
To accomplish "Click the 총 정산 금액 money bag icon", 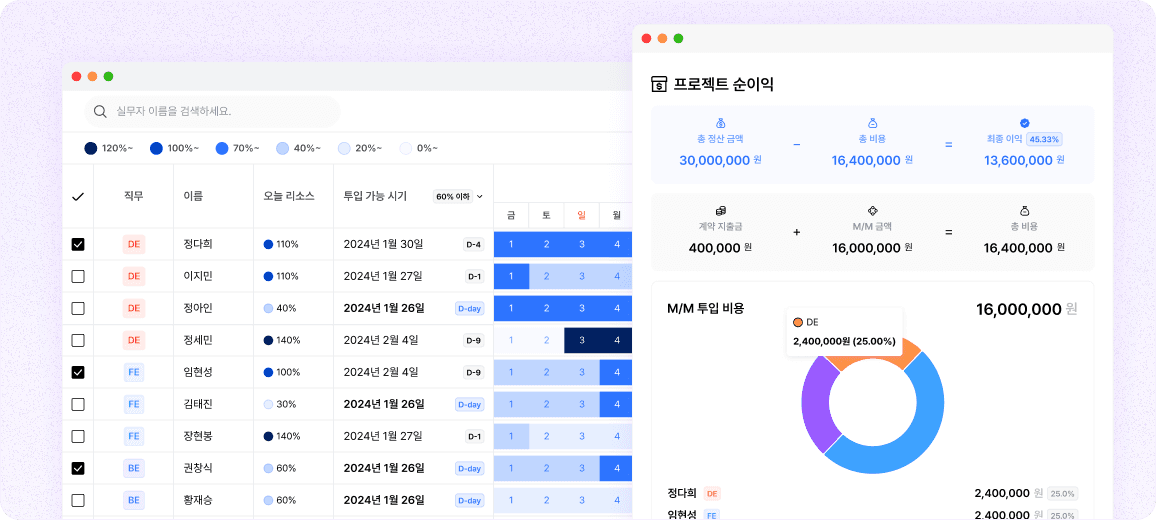I will click(x=719, y=123).
